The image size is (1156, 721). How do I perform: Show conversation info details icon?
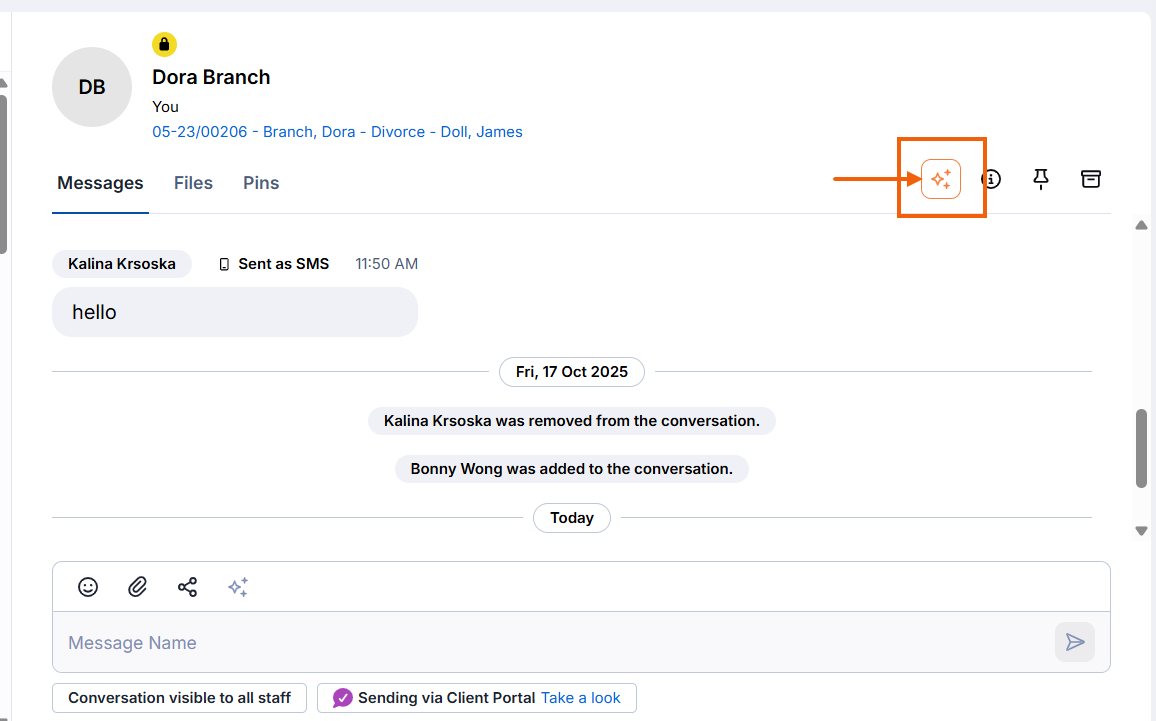pos(991,179)
